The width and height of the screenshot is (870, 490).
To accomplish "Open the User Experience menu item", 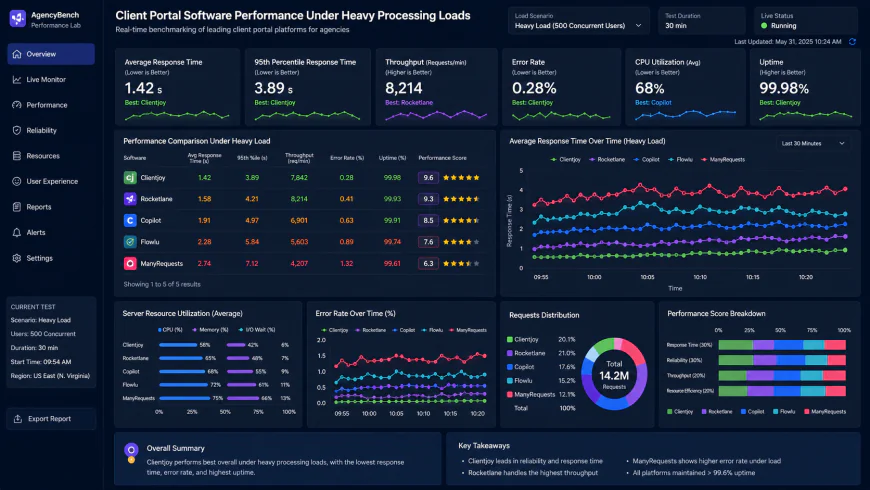I will [x=51, y=181].
